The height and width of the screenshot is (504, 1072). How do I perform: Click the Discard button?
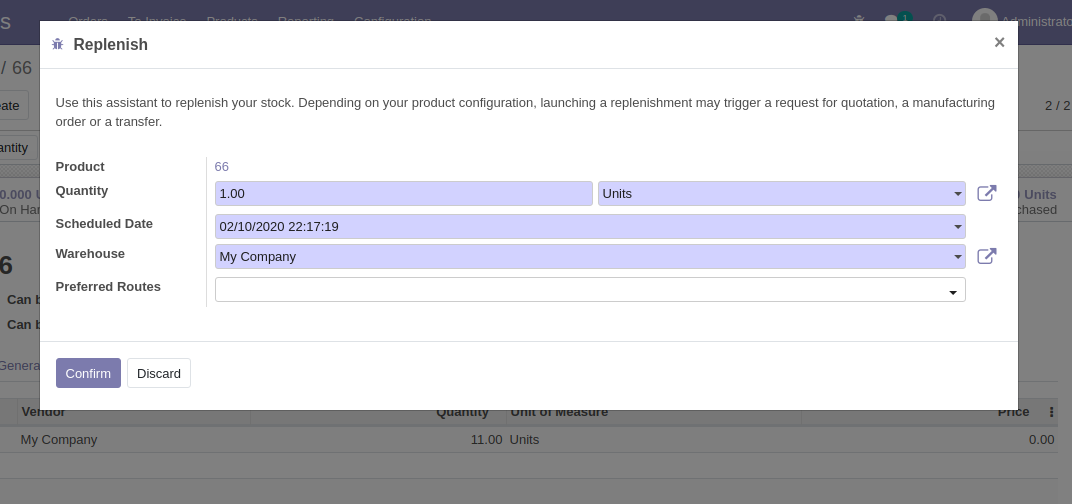coord(159,373)
